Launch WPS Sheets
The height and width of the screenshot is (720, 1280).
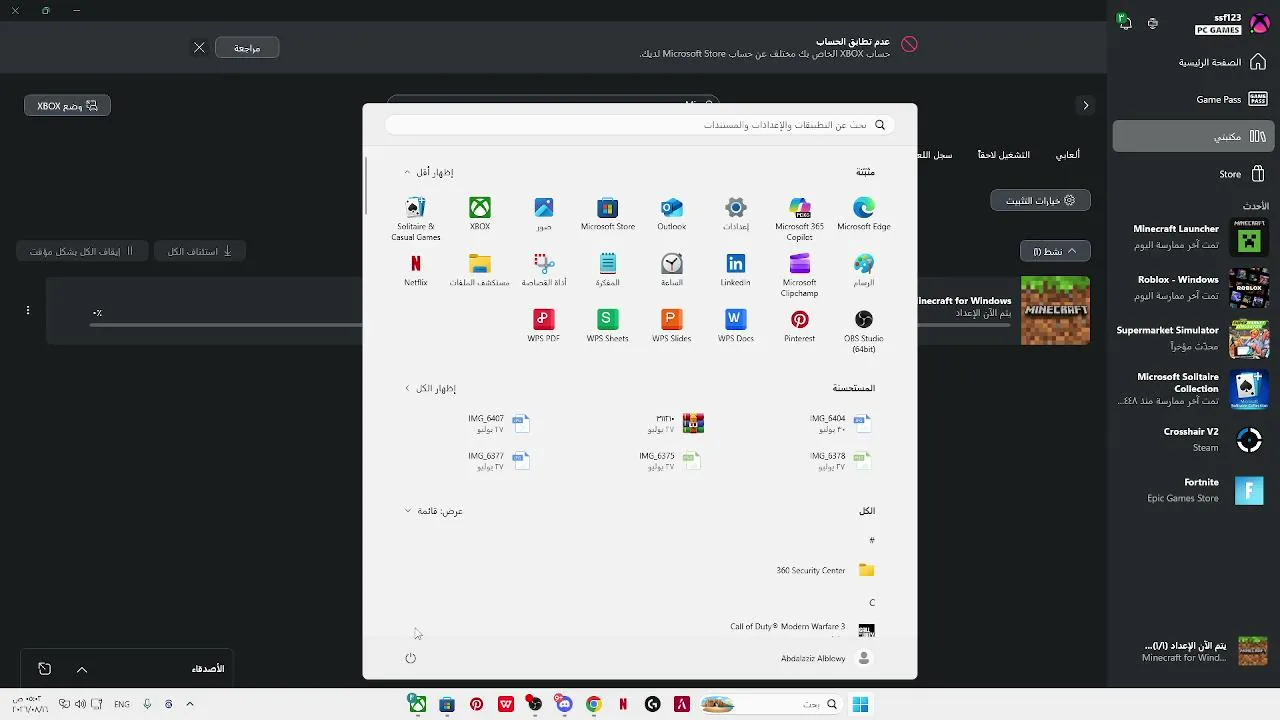[x=608, y=326]
